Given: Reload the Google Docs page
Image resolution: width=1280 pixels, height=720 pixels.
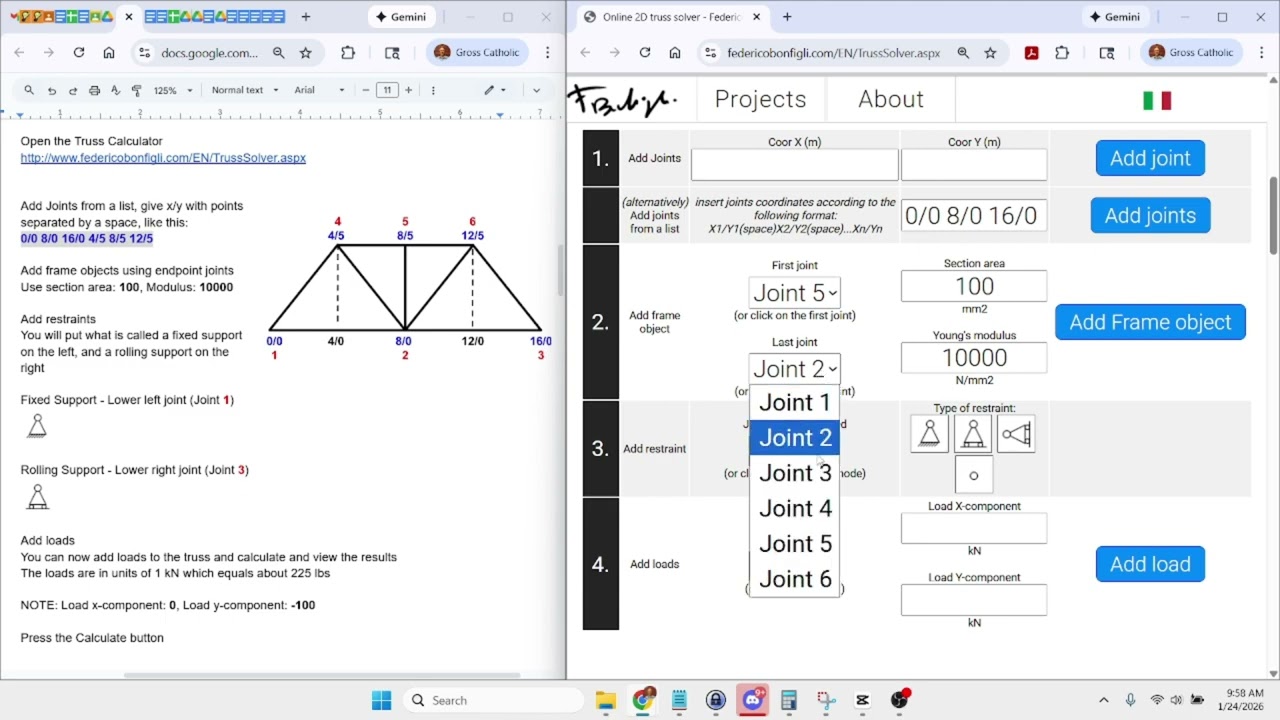Looking at the screenshot, I should click(78, 53).
